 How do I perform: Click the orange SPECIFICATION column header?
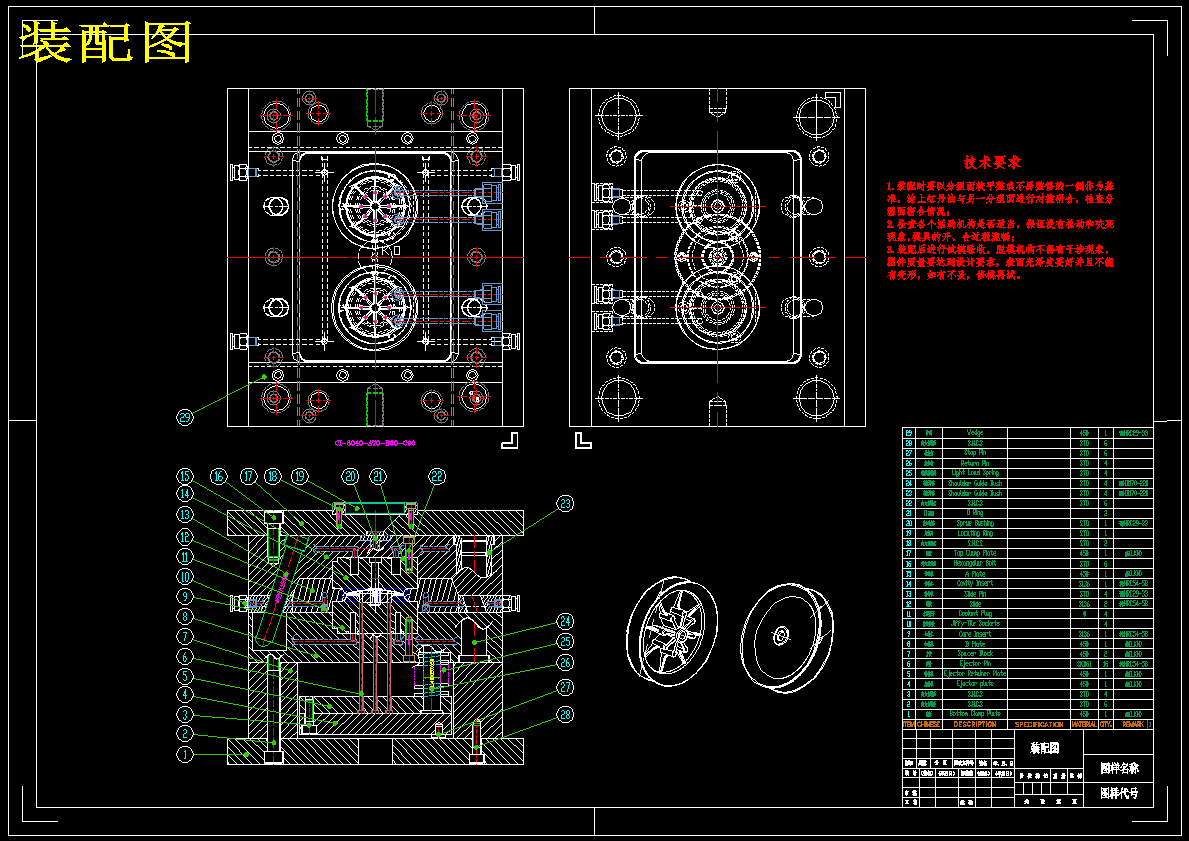pos(1039,724)
